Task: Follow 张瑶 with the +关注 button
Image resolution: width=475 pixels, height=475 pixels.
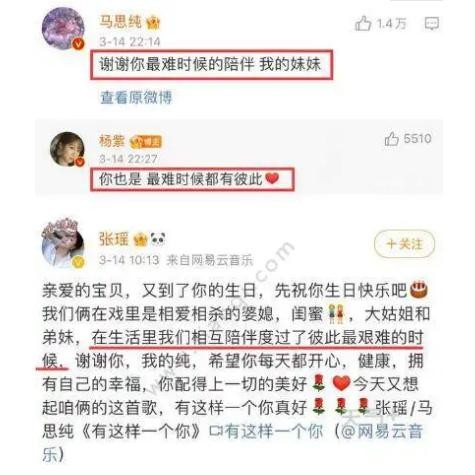Action: point(405,244)
